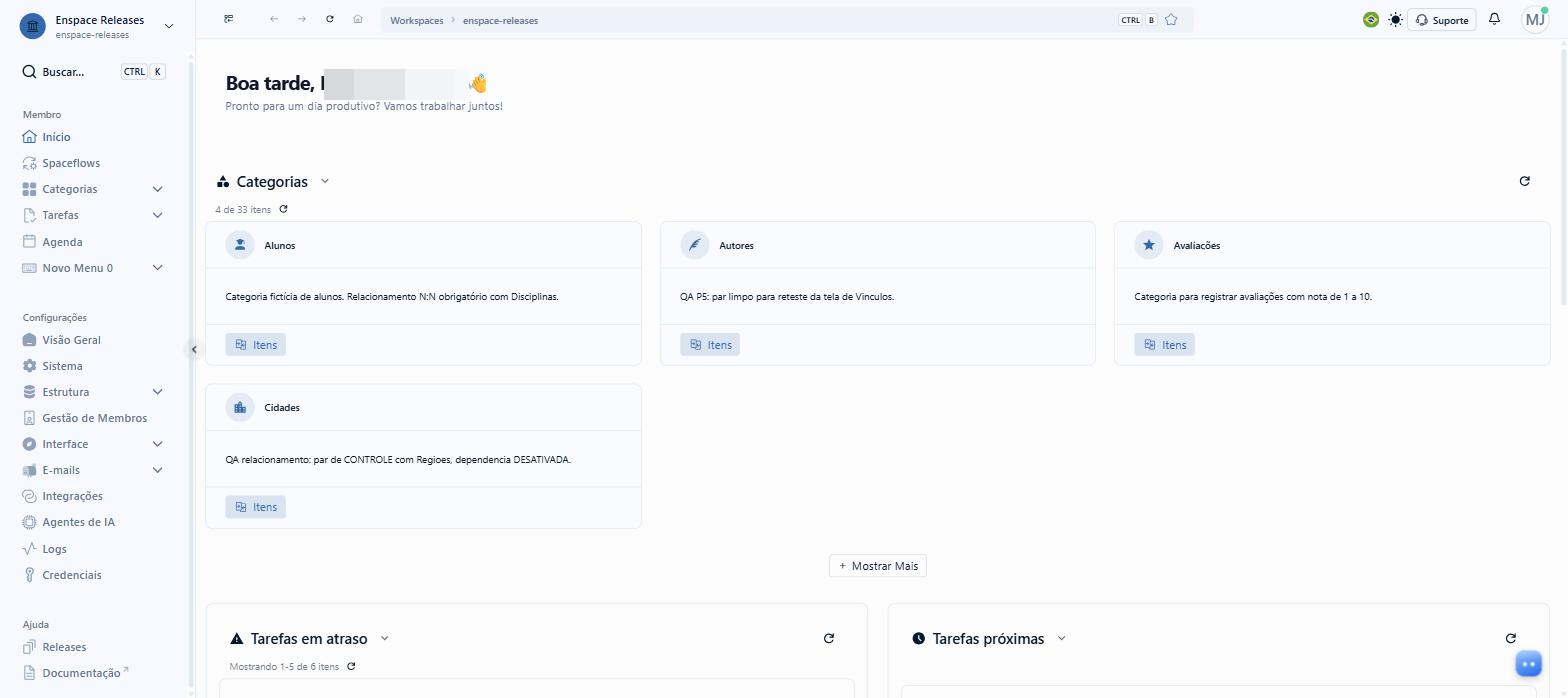Expand the Interface chevron
Screen dimensions: 1568x698
pyautogui.click(x=157, y=444)
